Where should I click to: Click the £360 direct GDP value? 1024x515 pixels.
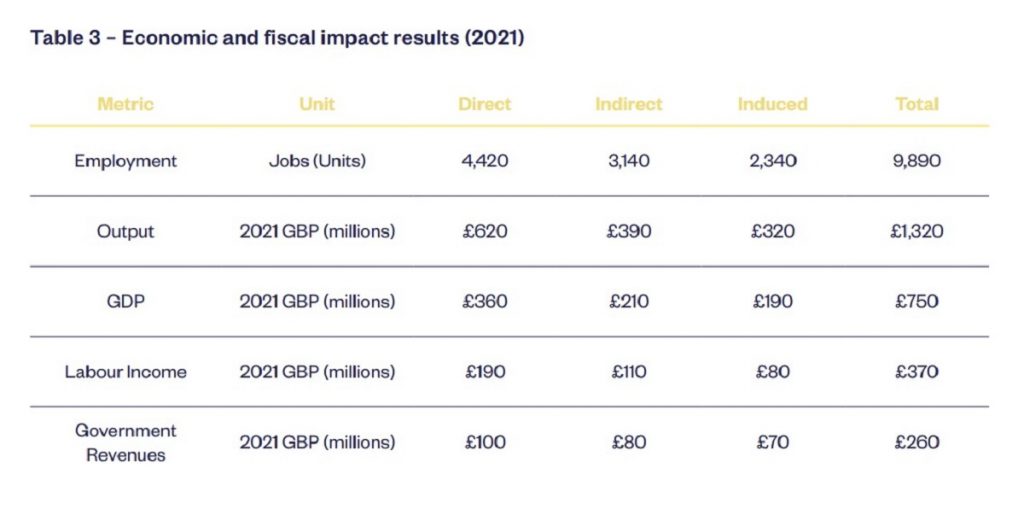coord(485,301)
